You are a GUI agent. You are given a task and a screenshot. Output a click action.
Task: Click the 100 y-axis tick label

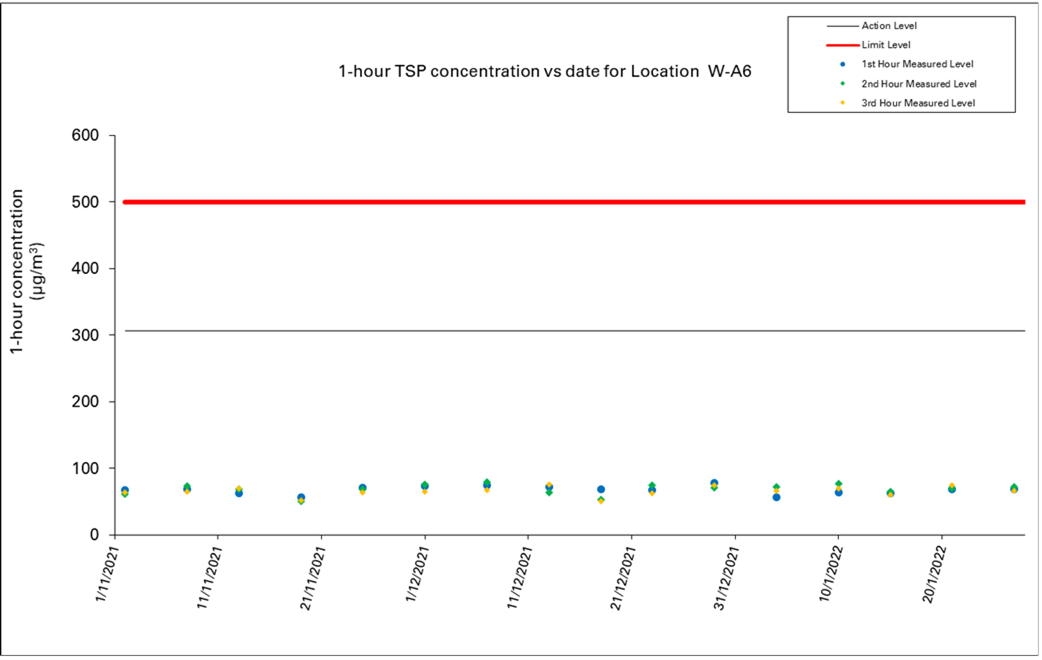[86, 469]
